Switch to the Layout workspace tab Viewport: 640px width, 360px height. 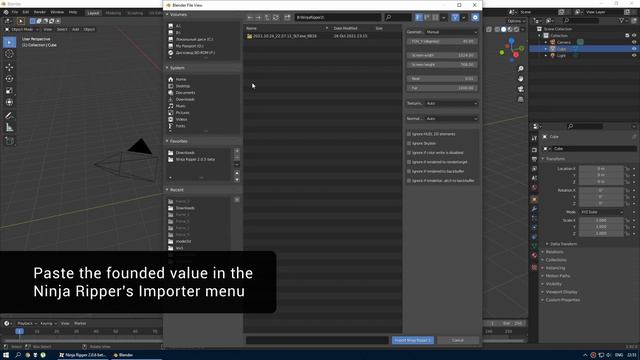(x=93, y=13)
